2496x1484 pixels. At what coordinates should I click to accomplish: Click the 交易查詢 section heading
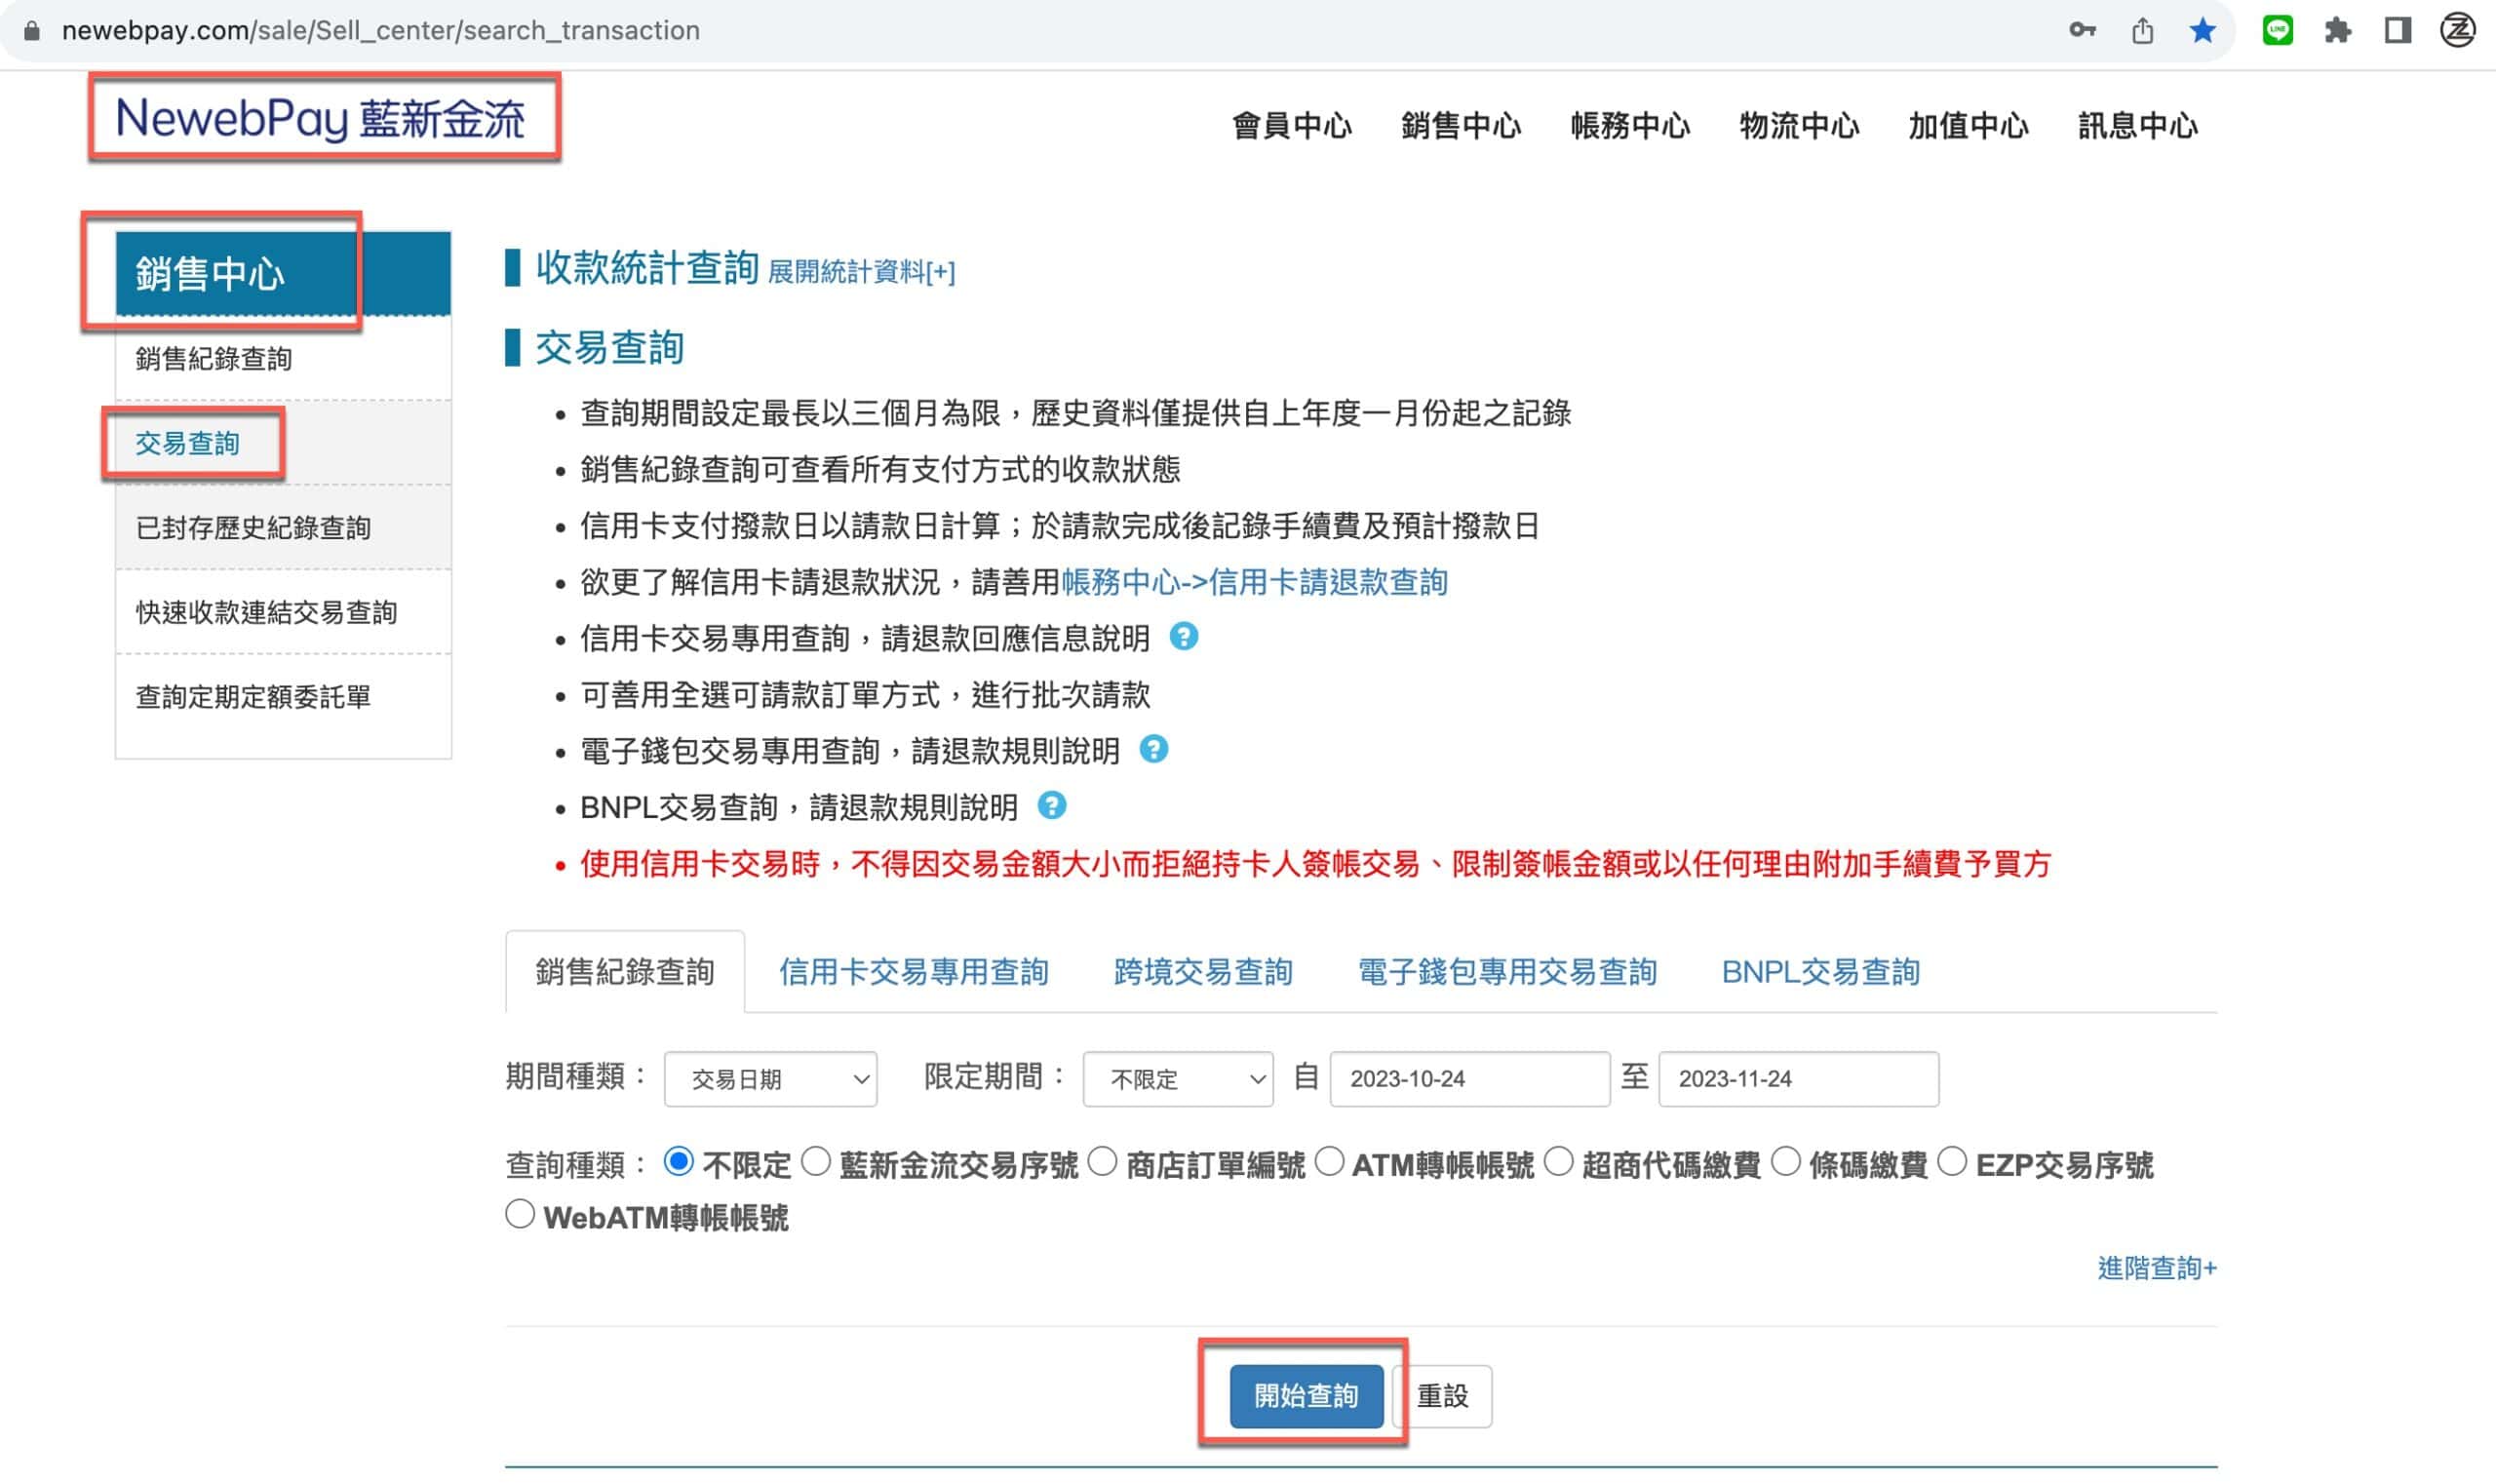pos(609,347)
